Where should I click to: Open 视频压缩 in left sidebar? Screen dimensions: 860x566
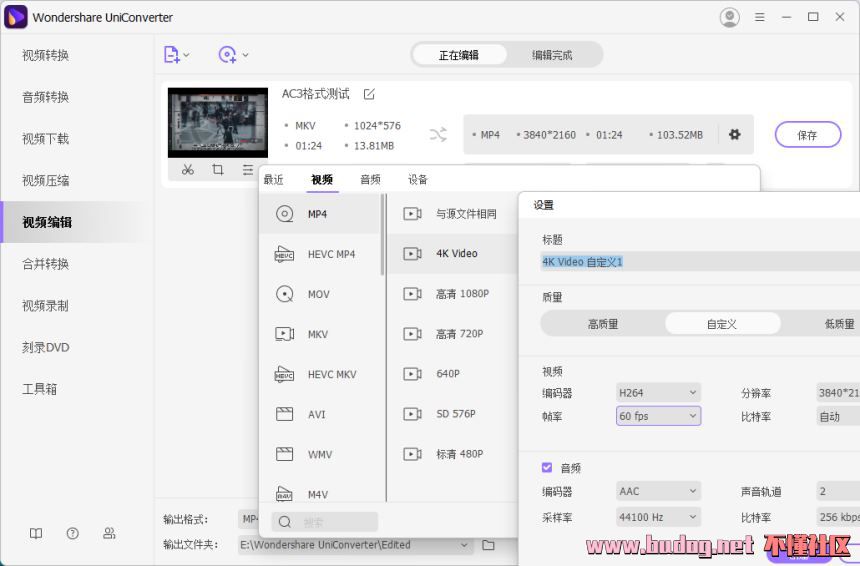(x=46, y=181)
